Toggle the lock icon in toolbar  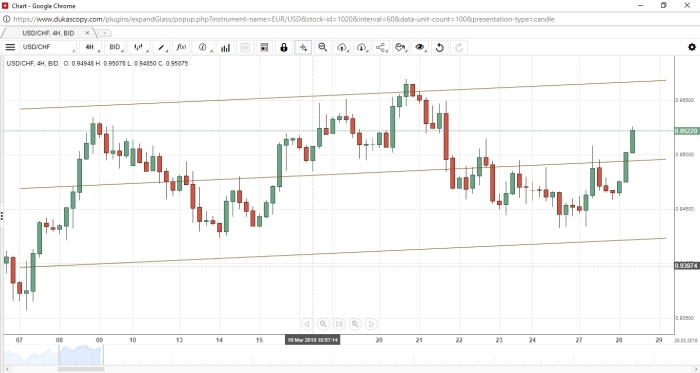tap(283, 47)
